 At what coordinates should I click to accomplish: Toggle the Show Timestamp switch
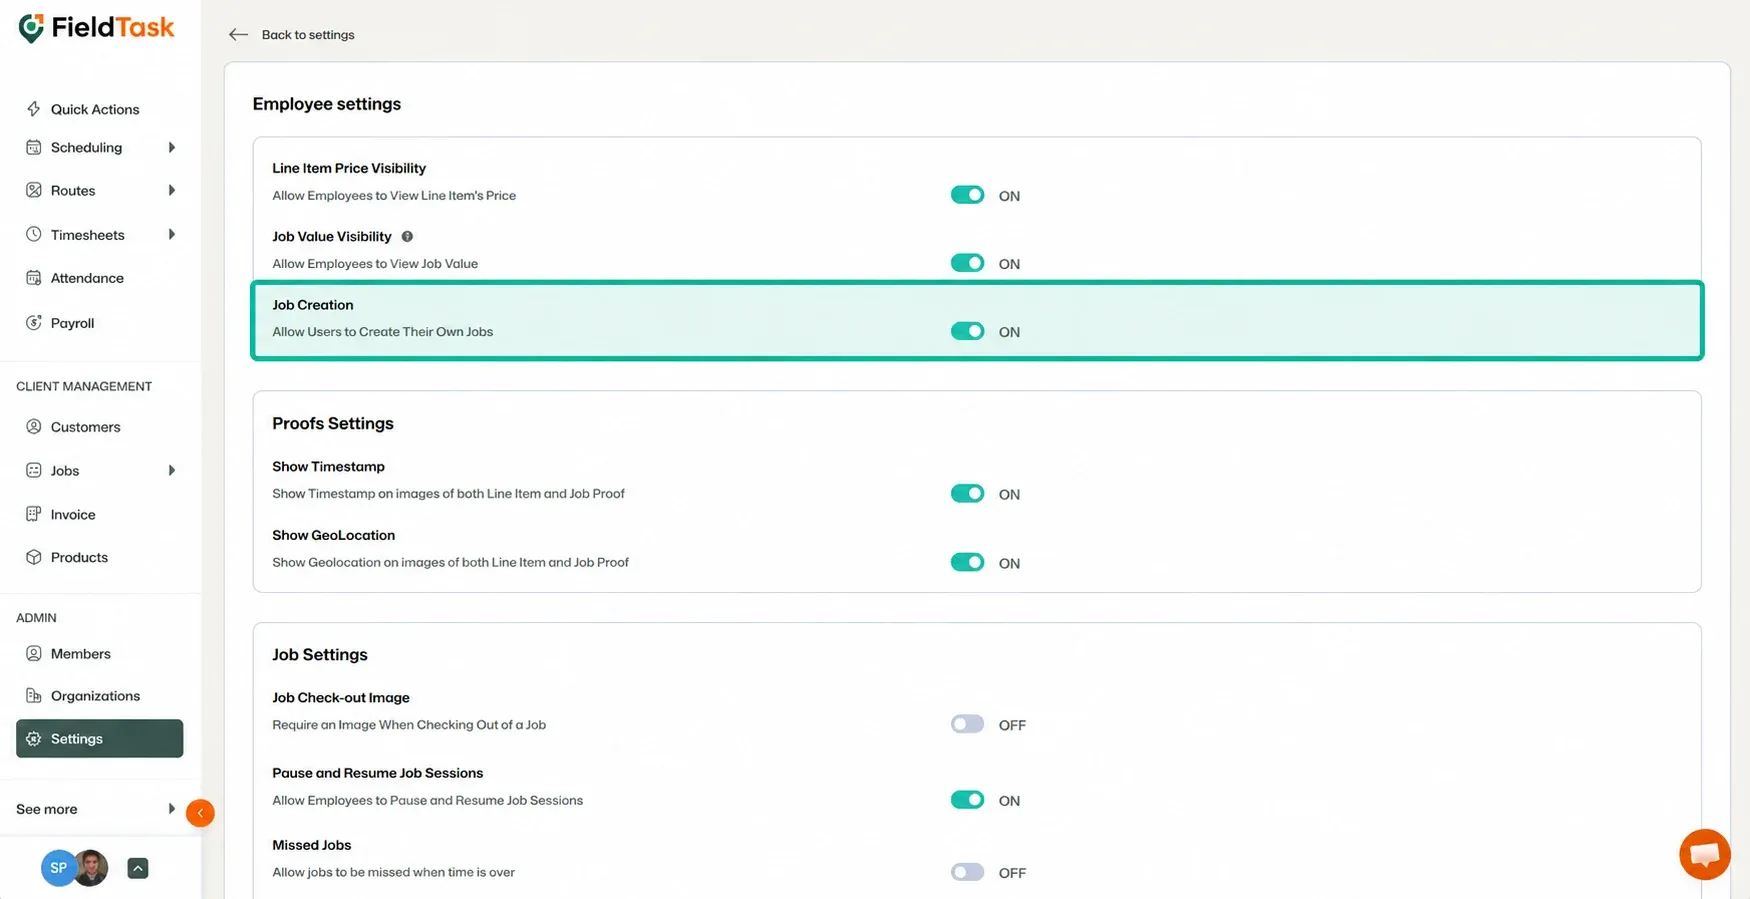click(x=967, y=493)
